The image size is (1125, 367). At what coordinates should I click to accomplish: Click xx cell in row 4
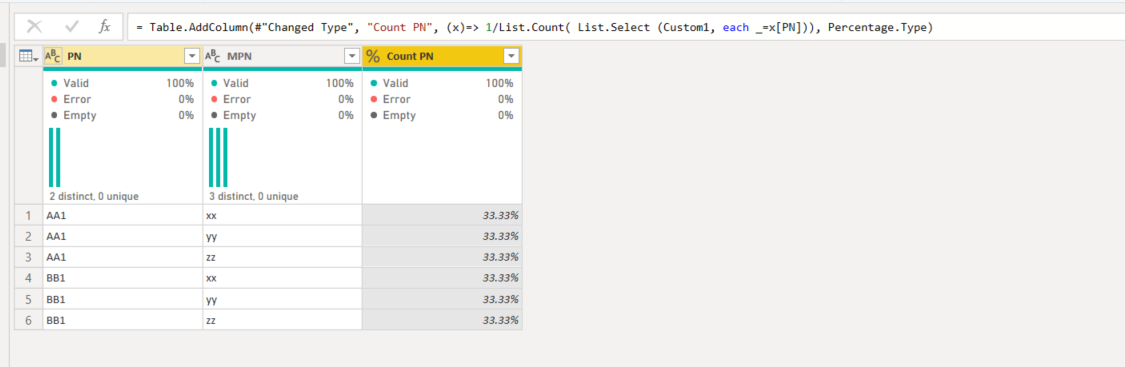pyautogui.click(x=283, y=278)
